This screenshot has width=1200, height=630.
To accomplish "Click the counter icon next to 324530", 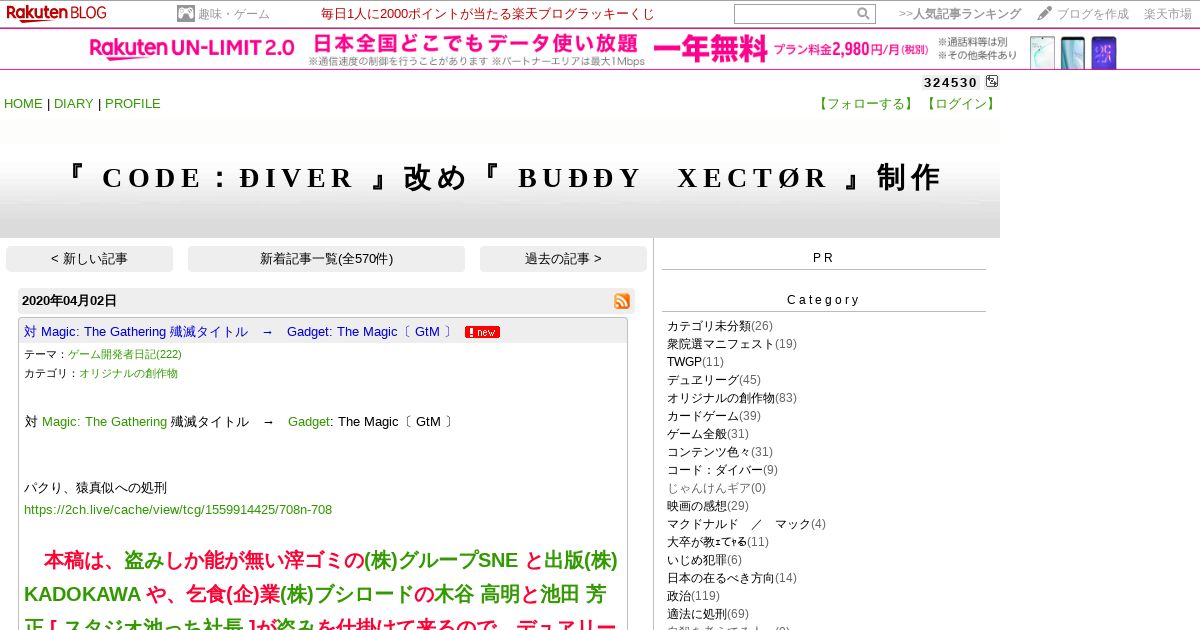I will tap(992, 82).
